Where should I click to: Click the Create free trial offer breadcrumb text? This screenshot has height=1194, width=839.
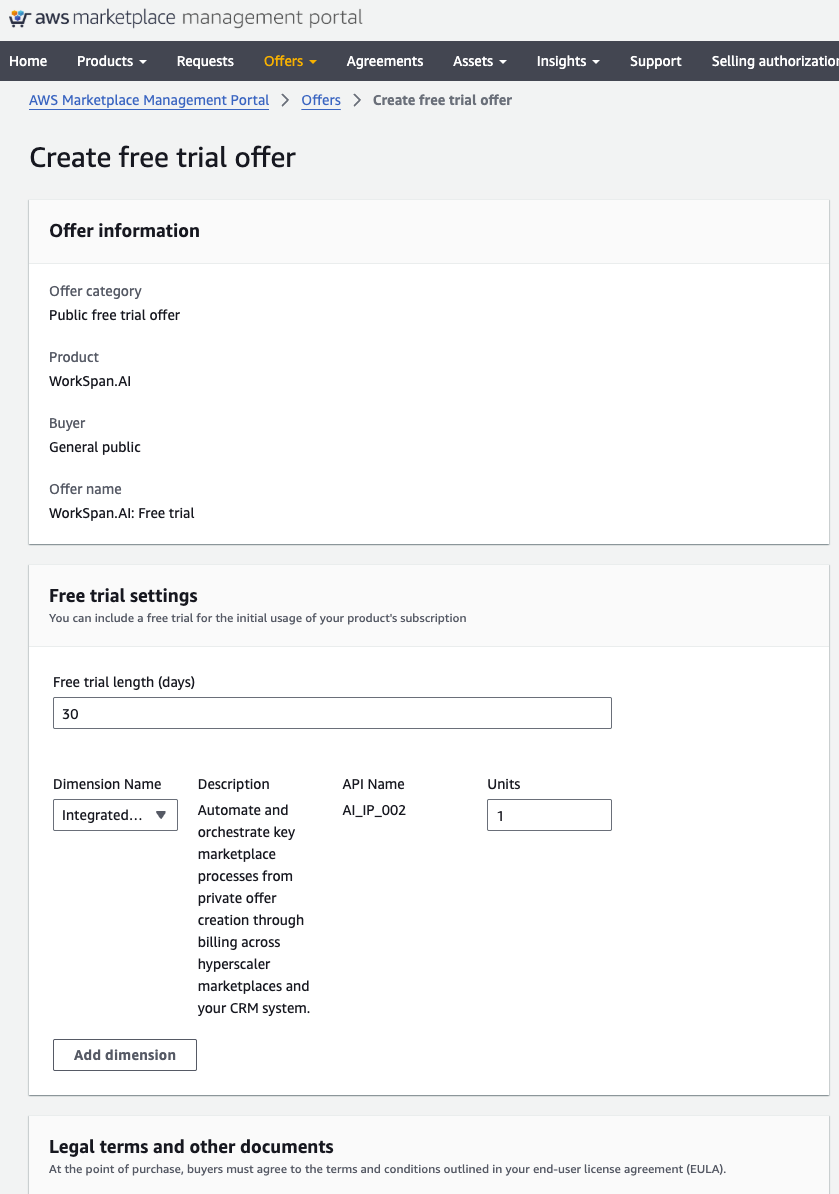click(x=442, y=101)
